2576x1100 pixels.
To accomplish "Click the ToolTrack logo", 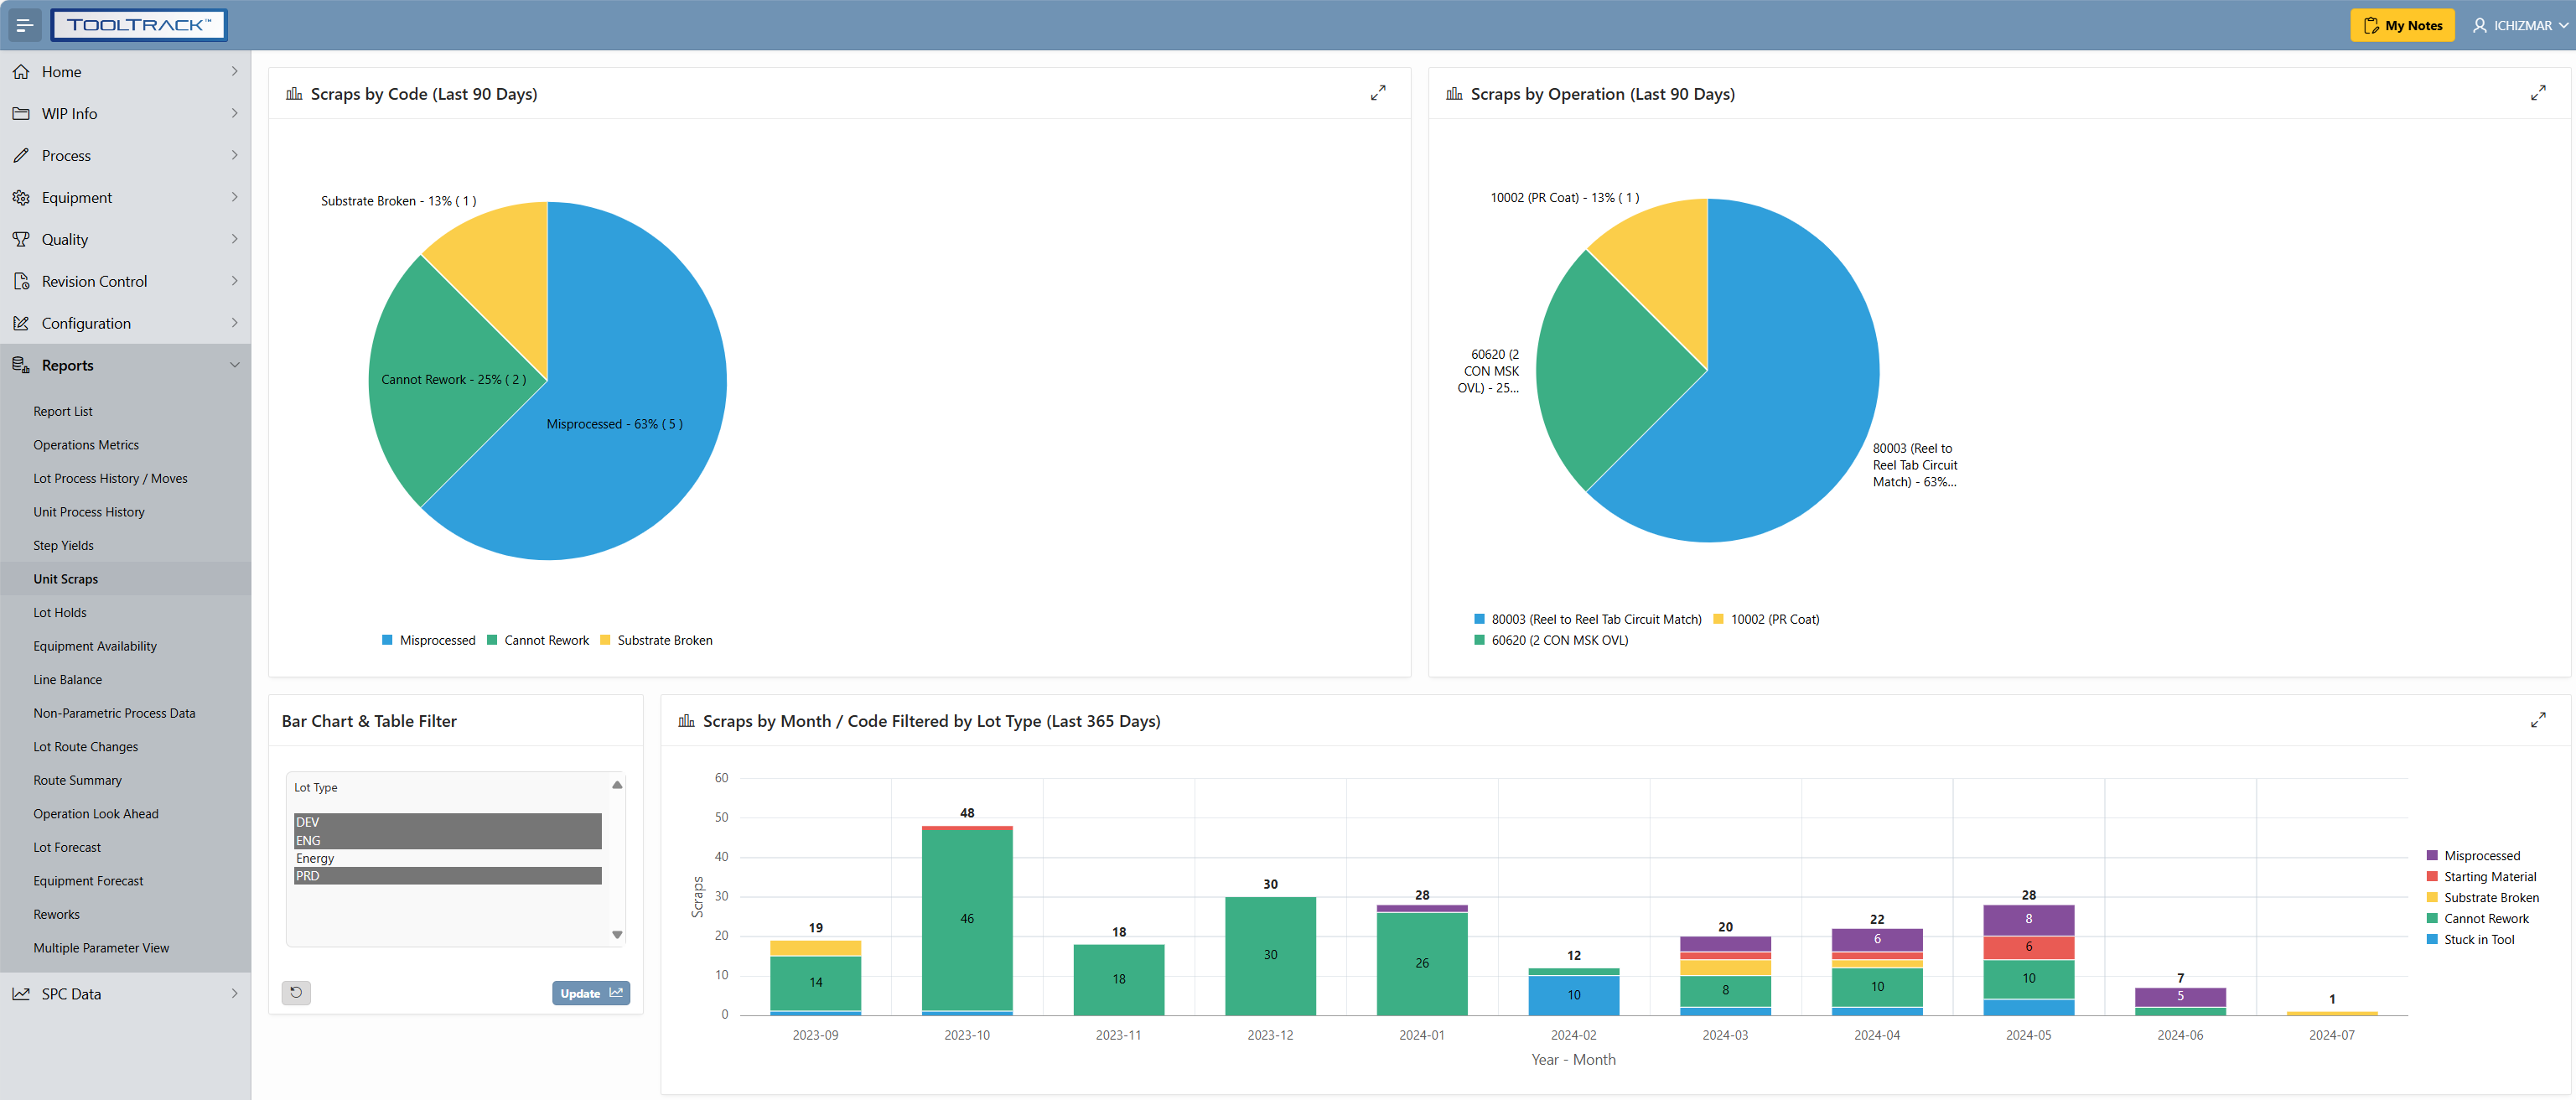I will click(139, 25).
